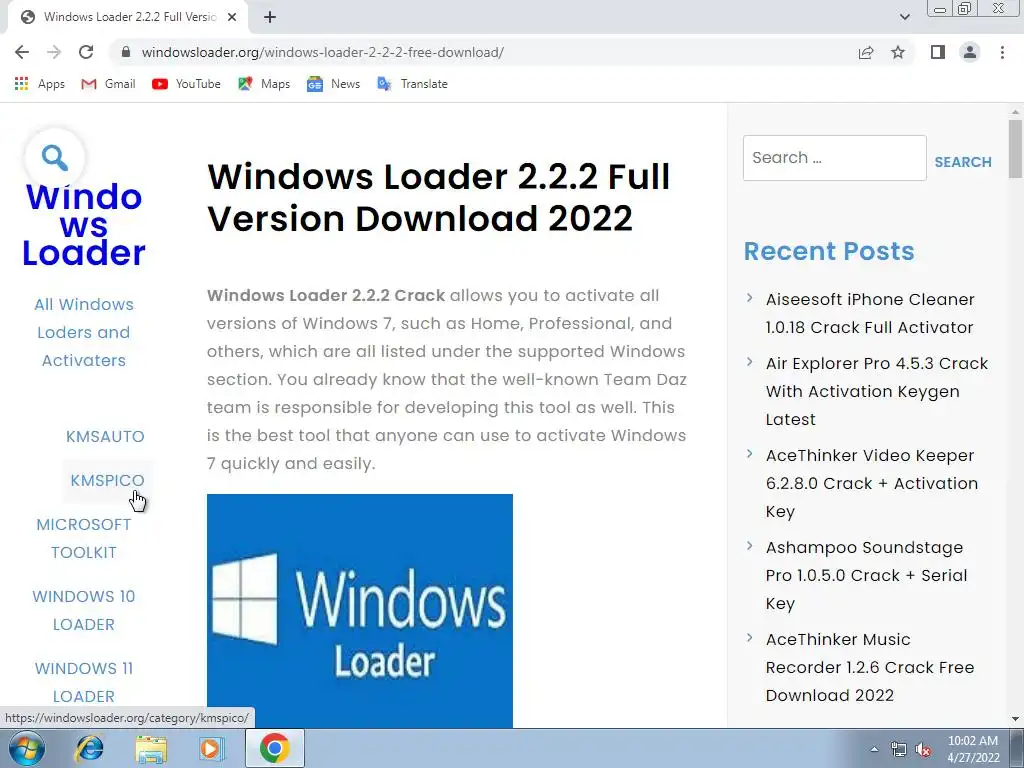Open Aiseesoft iPhone Cleaner post

[870, 313]
